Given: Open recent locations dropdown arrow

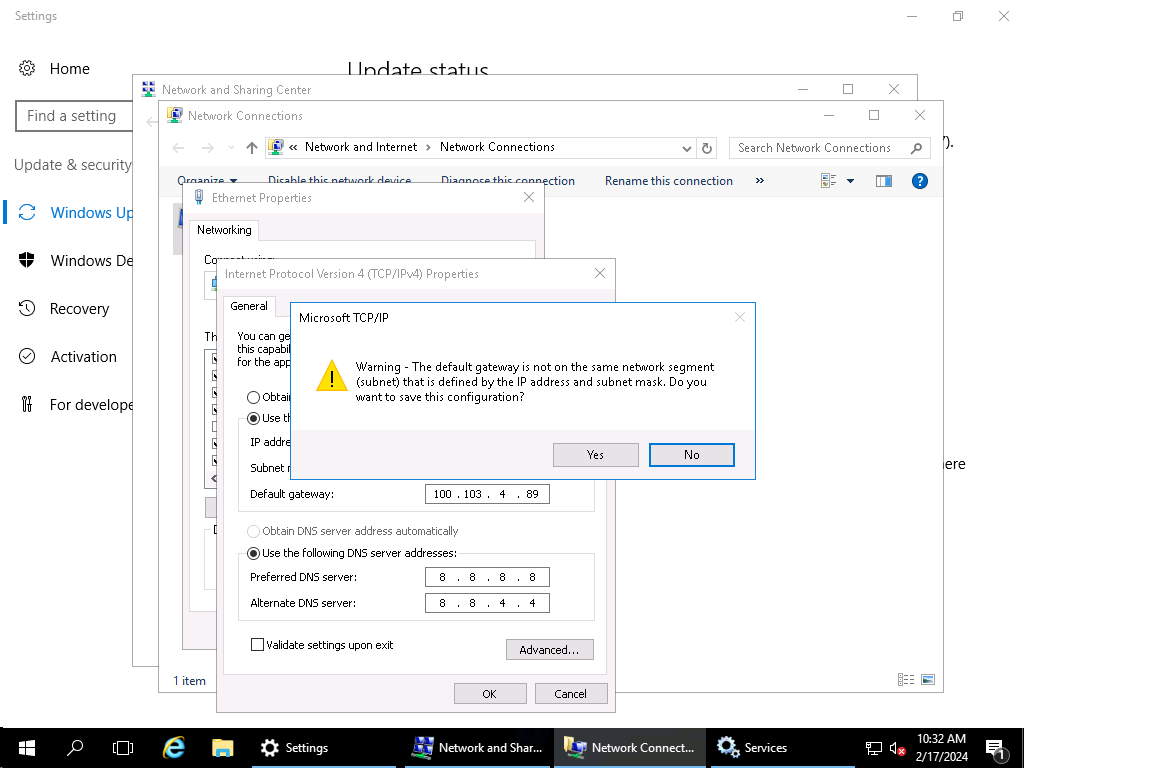Looking at the screenshot, I should 231,148.
